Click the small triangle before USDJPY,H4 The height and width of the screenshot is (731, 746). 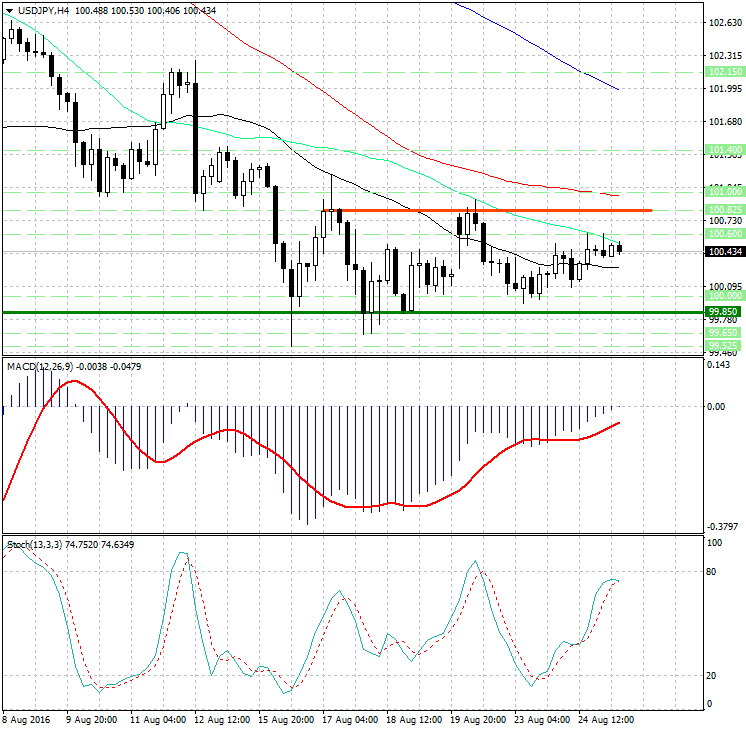coord(8,10)
